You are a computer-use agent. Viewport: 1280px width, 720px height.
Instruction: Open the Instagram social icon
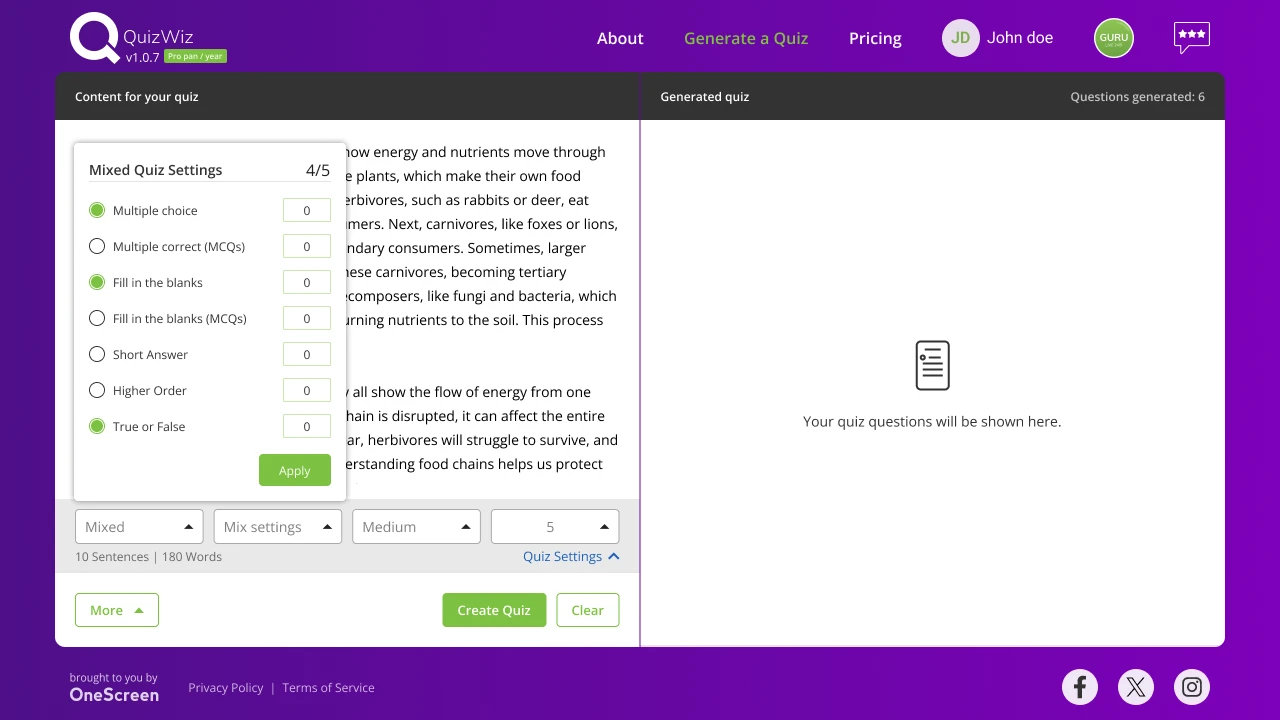[x=1192, y=687]
